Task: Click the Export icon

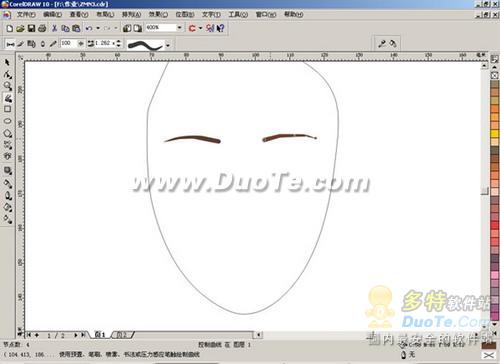Action: pos(137,28)
